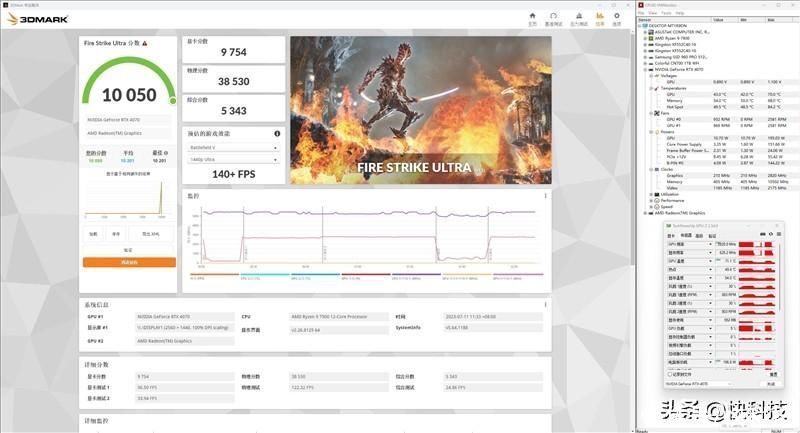Open the File menu in HWMonitor
The image size is (800, 433).
pyautogui.click(x=641, y=13)
